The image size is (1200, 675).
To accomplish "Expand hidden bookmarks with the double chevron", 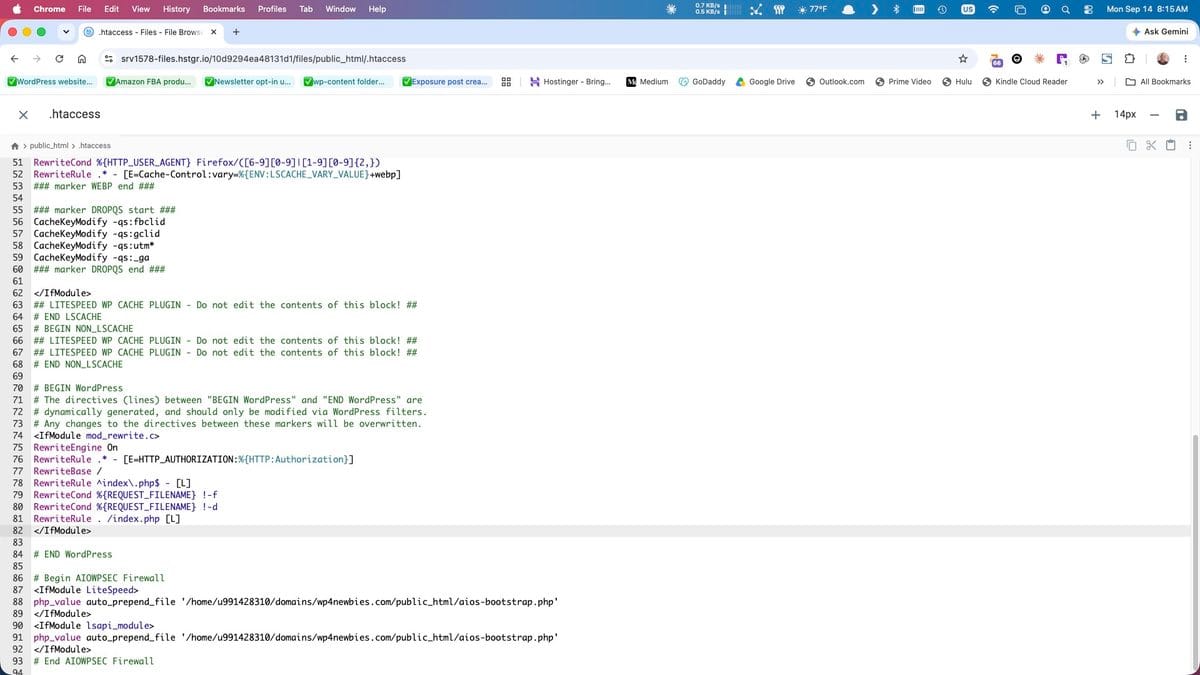I will 1100,81.
